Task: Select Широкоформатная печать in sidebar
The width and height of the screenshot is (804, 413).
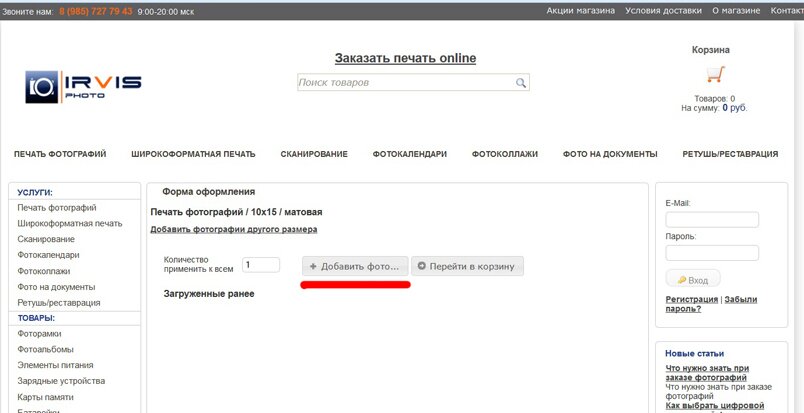Action: [70, 224]
